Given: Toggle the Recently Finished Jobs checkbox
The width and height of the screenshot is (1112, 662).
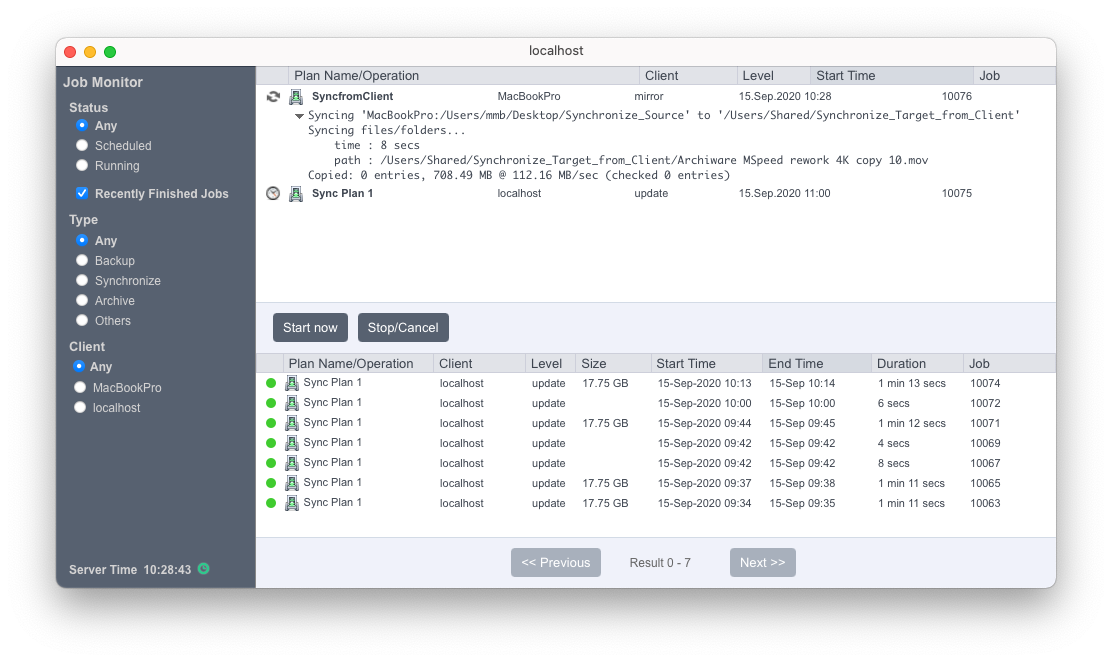Looking at the screenshot, I should pos(82,193).
